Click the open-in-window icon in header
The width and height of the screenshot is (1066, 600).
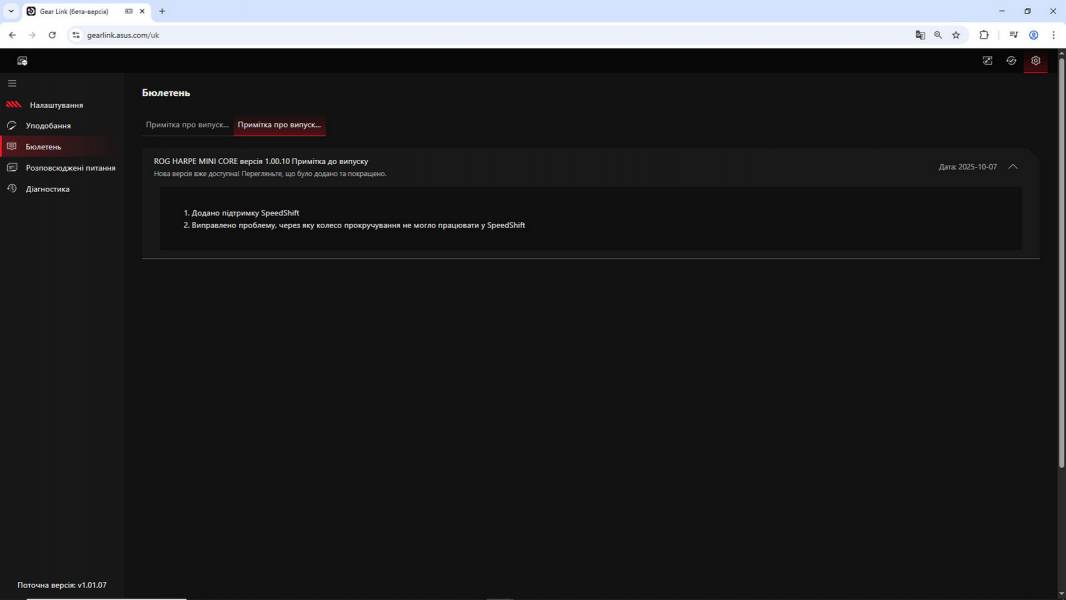(x=987, y=61)
